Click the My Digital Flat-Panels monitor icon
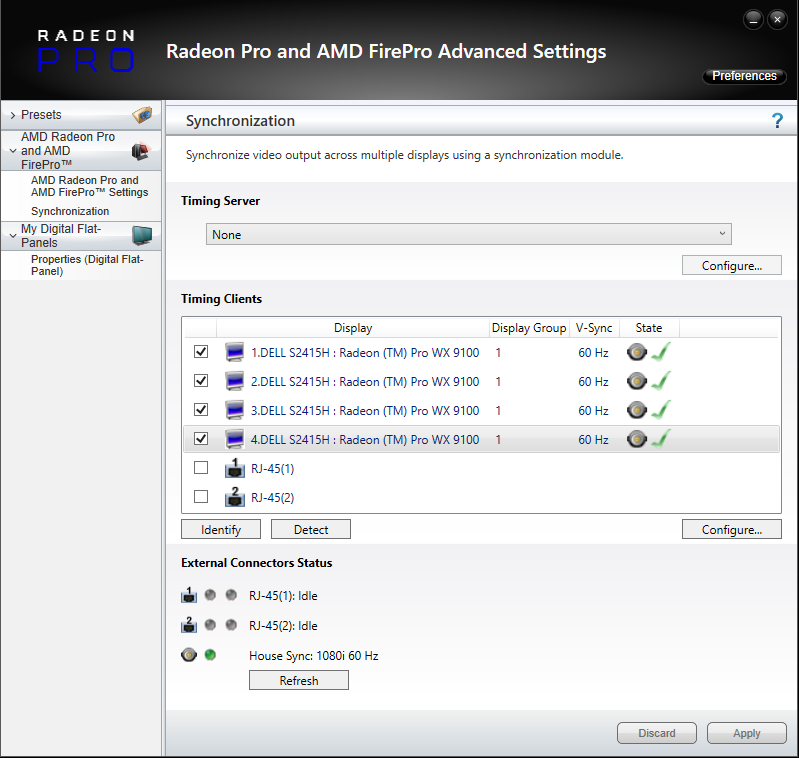This screenshot has width=799, height=758. tap(142, 235)
